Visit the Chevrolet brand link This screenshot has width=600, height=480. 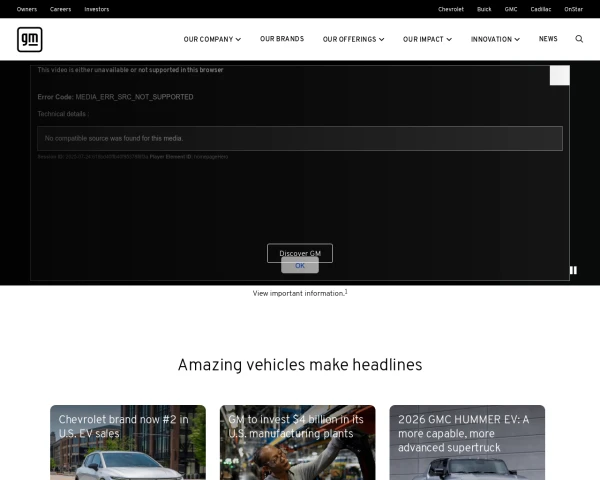tap(451, 9)
